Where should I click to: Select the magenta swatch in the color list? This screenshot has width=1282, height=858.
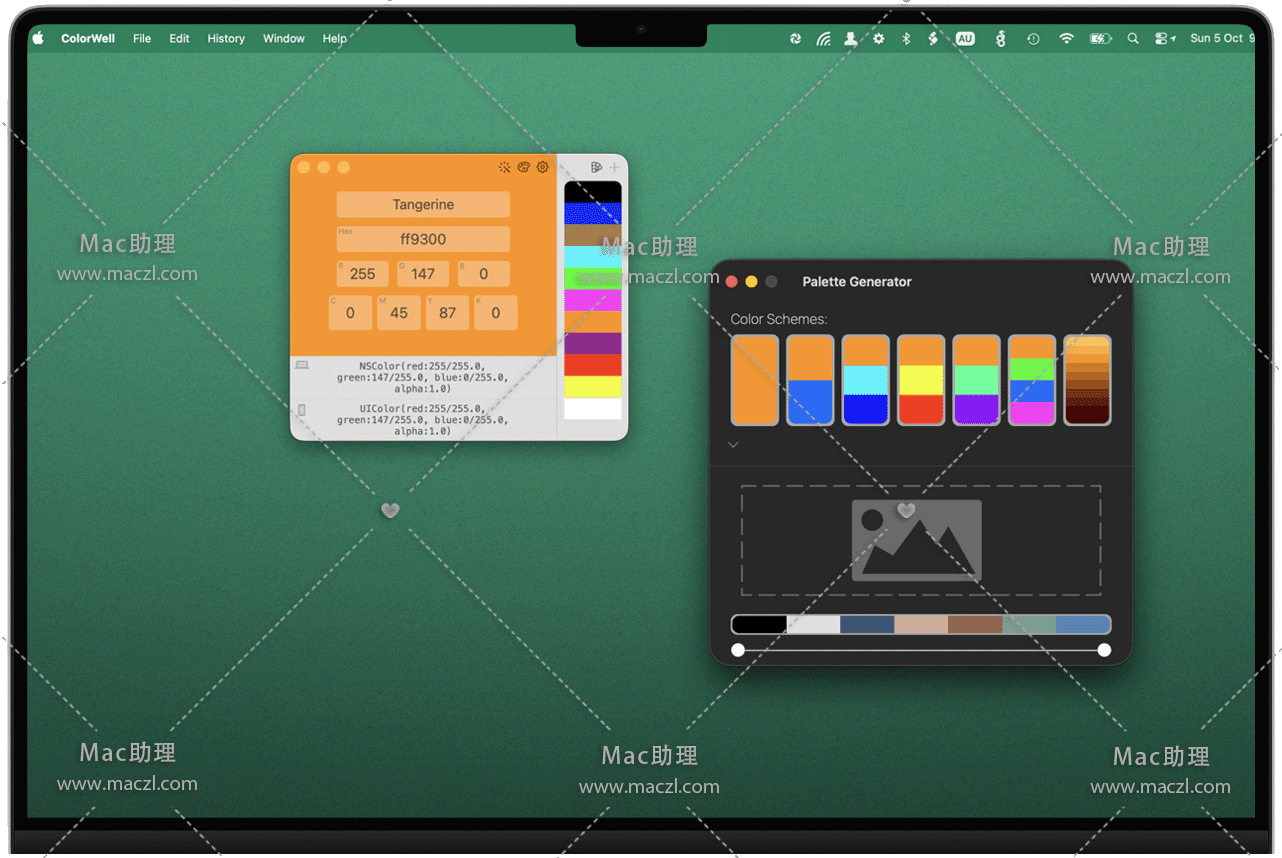click(593, 300)
